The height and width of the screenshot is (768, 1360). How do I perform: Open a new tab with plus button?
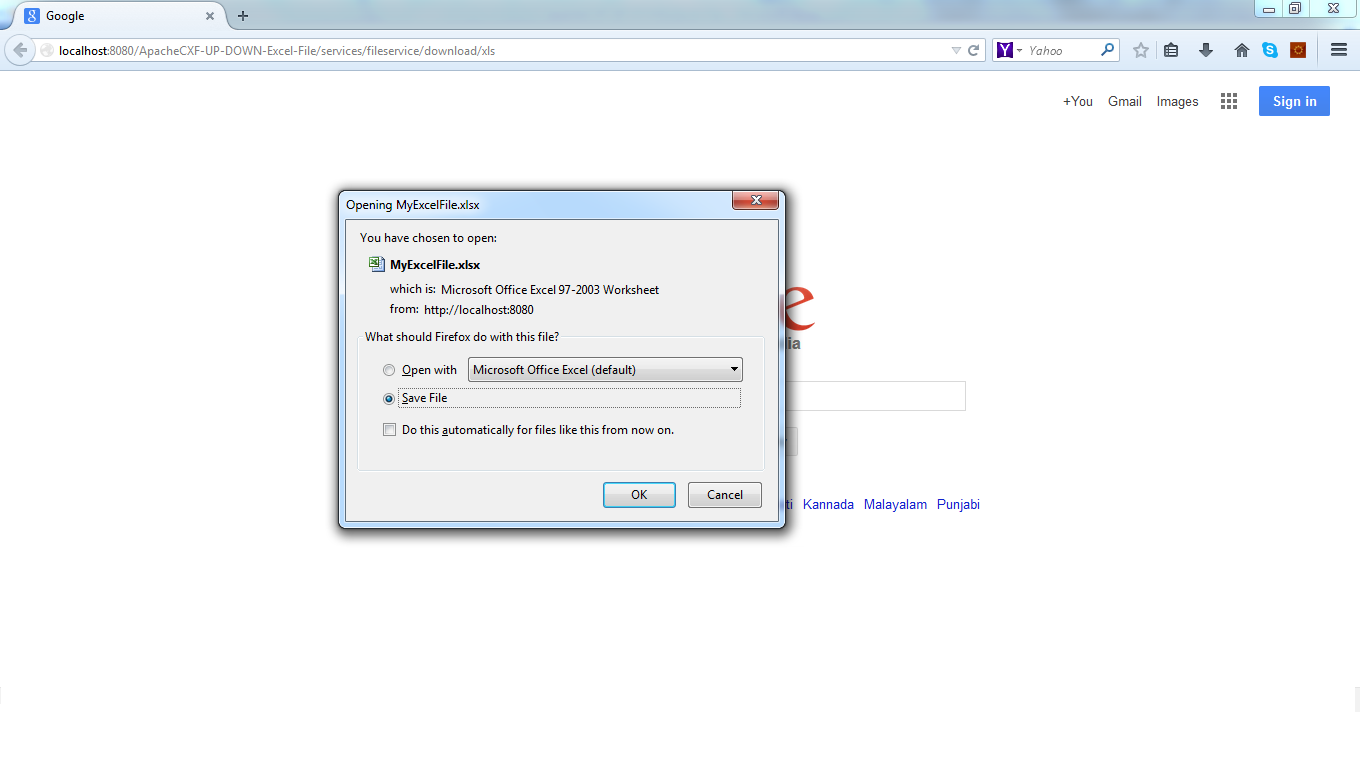(243, 16)
